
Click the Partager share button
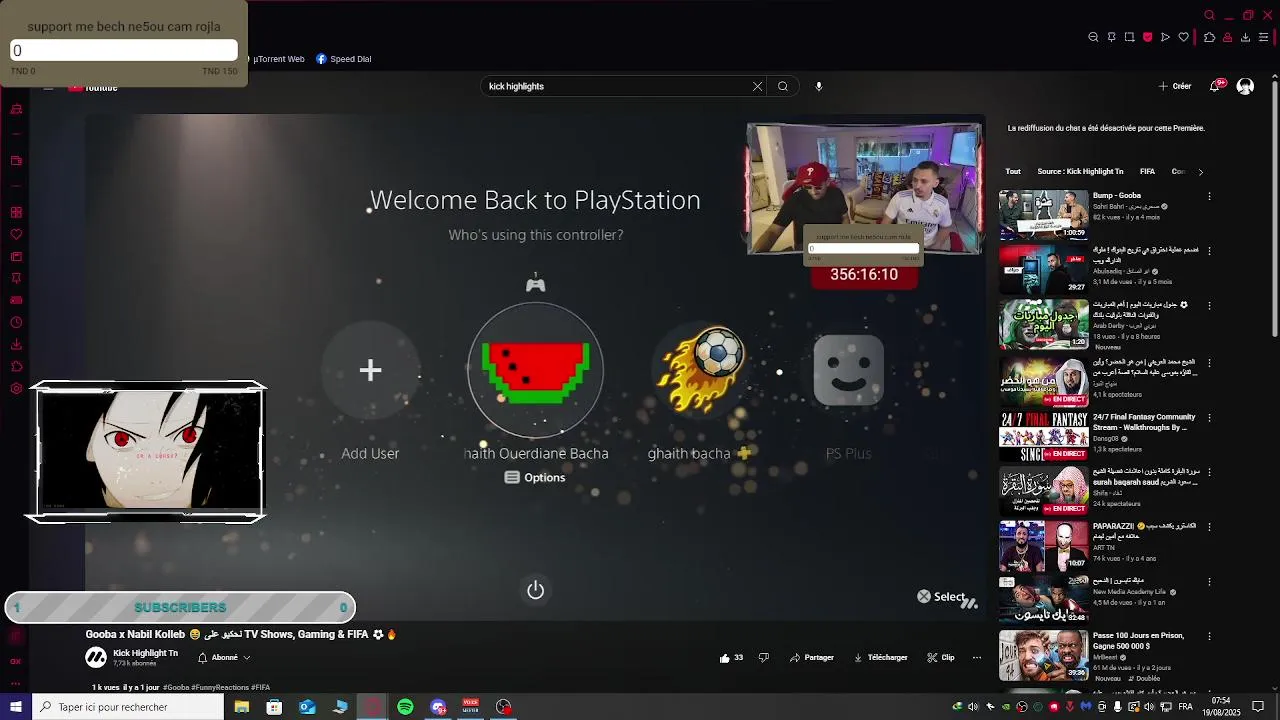[812, 658]
